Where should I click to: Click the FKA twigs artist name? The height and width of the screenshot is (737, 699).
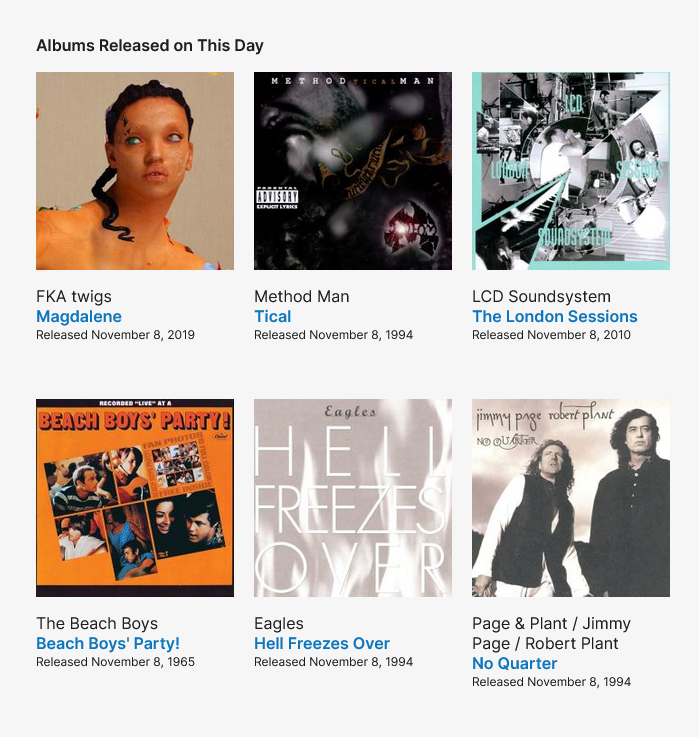74,297
